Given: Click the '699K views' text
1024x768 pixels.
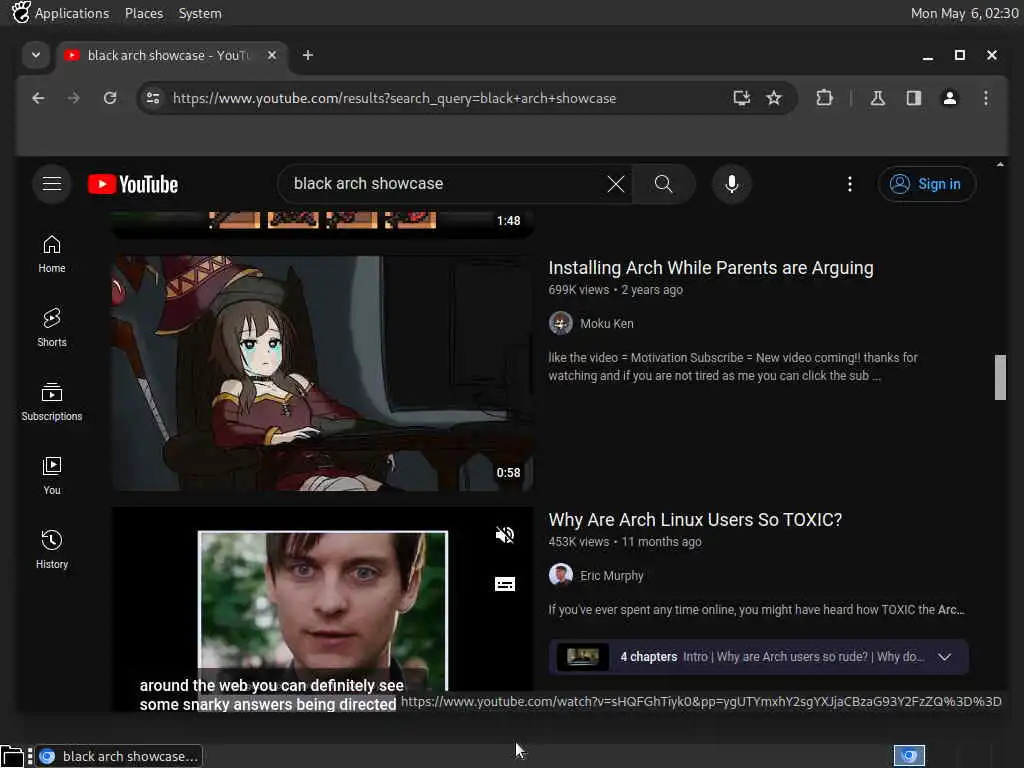Looking at the screenshot, I should (579, 290).
